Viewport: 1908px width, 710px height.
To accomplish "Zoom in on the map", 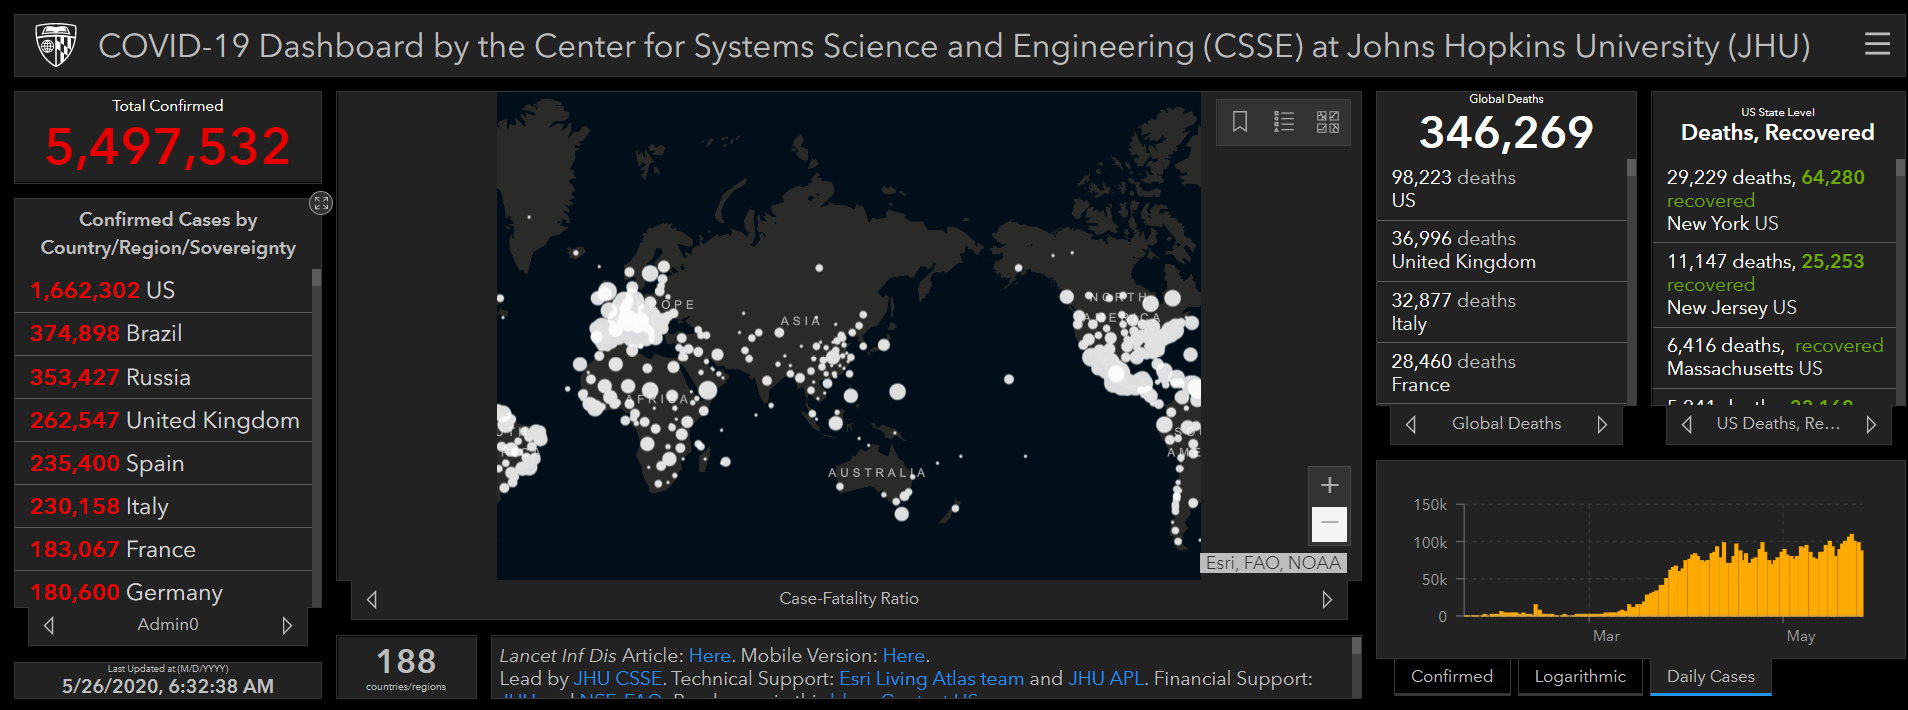I will coord(1329,485).
